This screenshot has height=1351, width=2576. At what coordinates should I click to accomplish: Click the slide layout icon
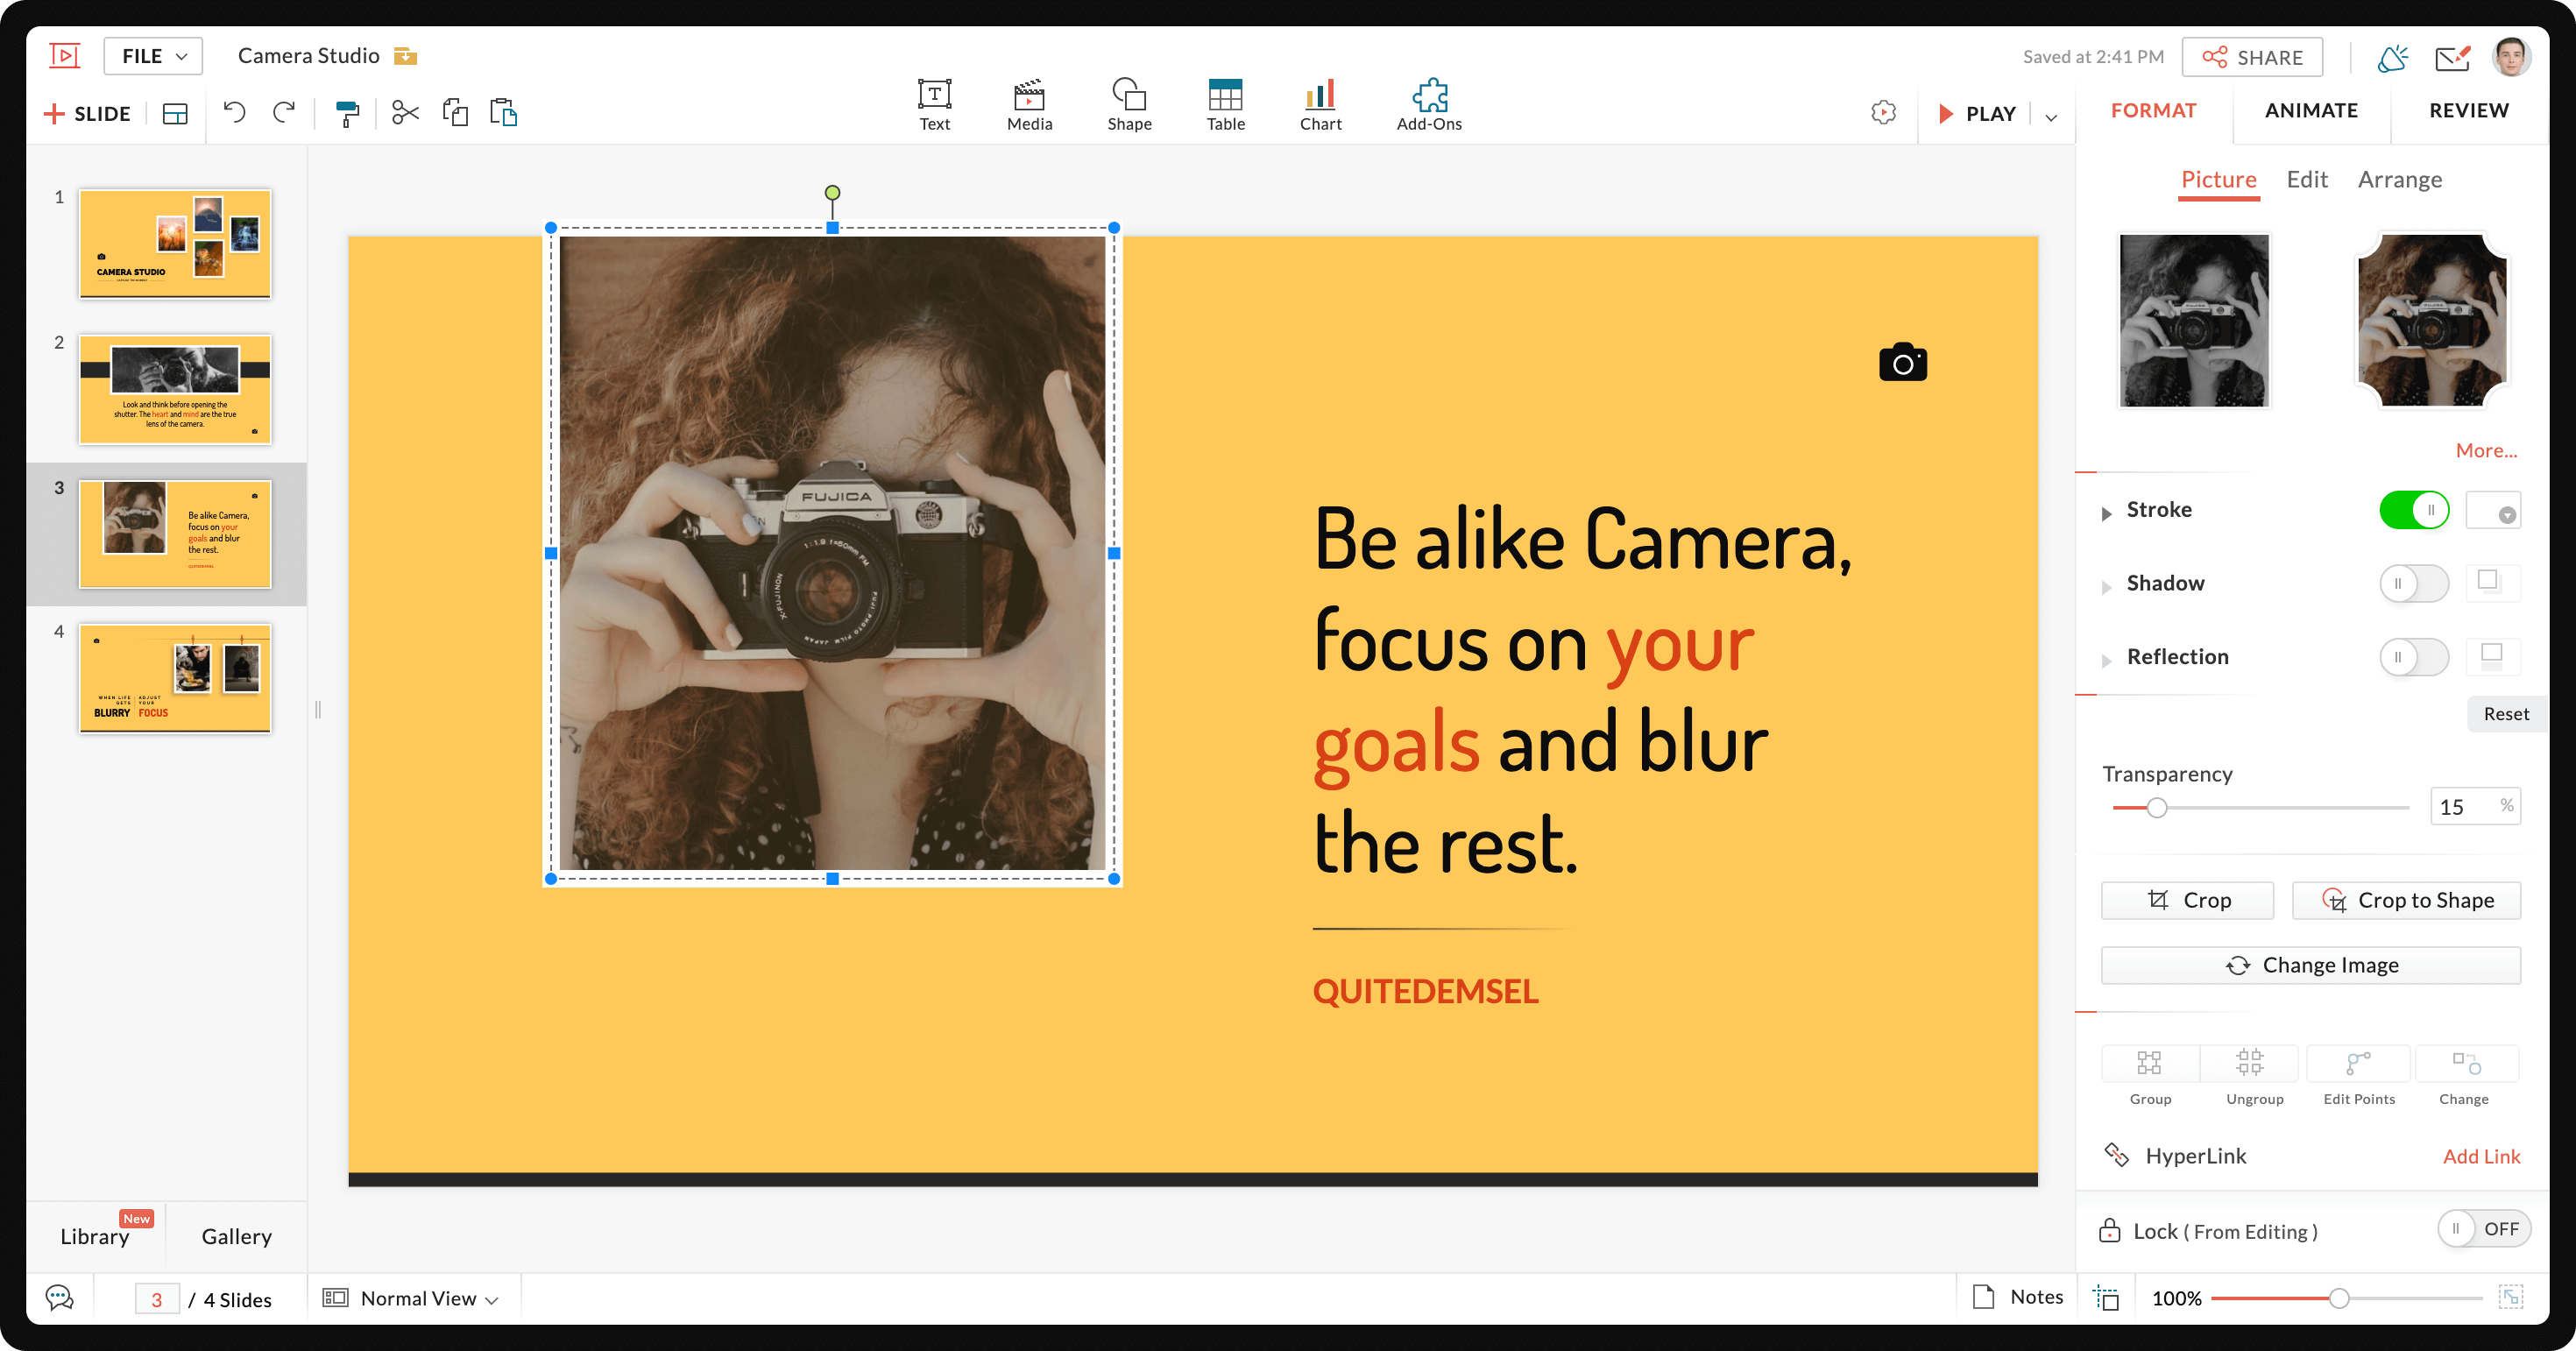[175, 114]
